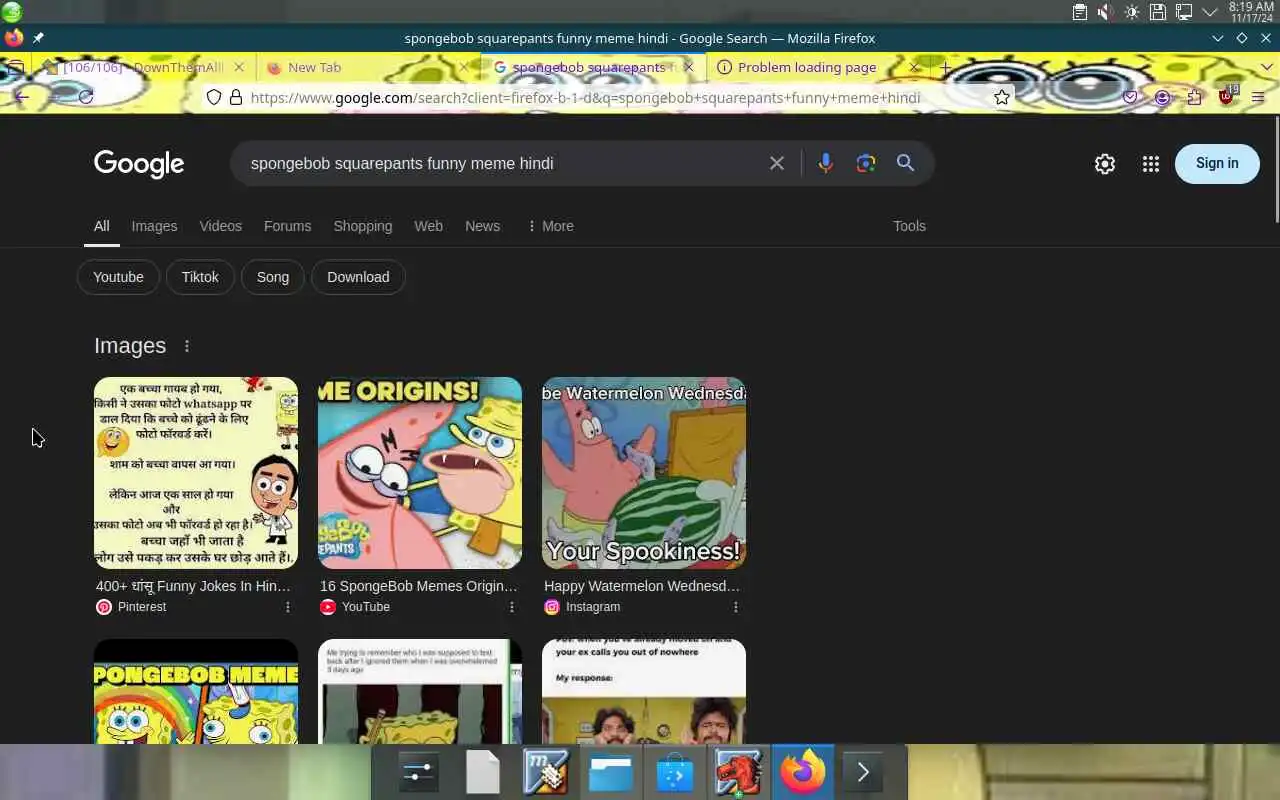Click the Watermelon Wednesday Patrick thumbnail
Viewport: 1280px width, 800px height.
click(x=644, y=473)
